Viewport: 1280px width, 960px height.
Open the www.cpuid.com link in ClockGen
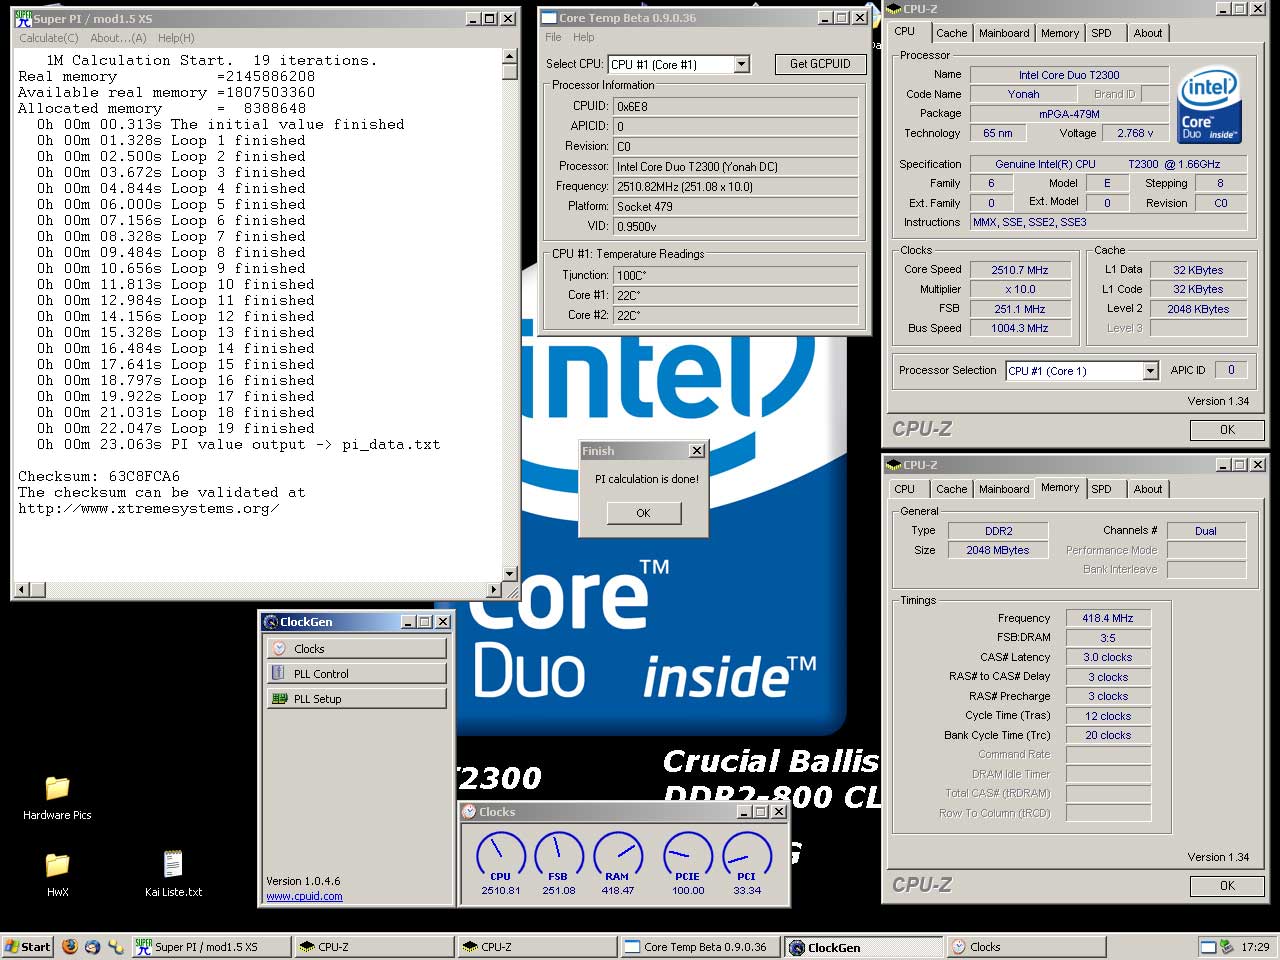click(x=304, y=896)
